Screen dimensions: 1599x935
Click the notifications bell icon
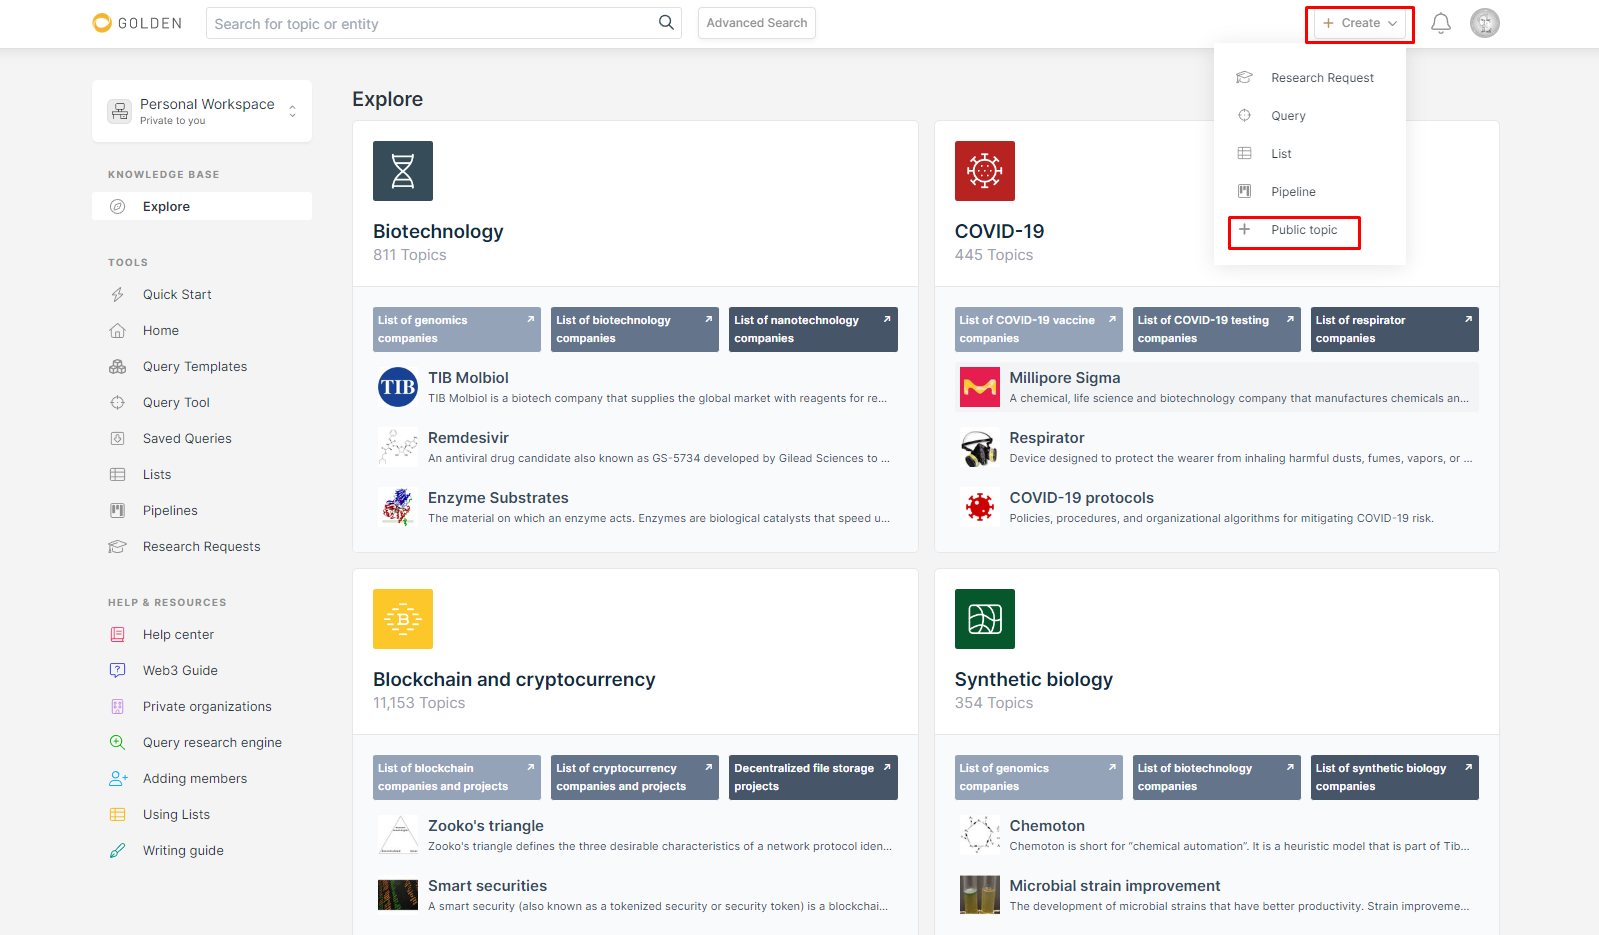pos(1440,23)
